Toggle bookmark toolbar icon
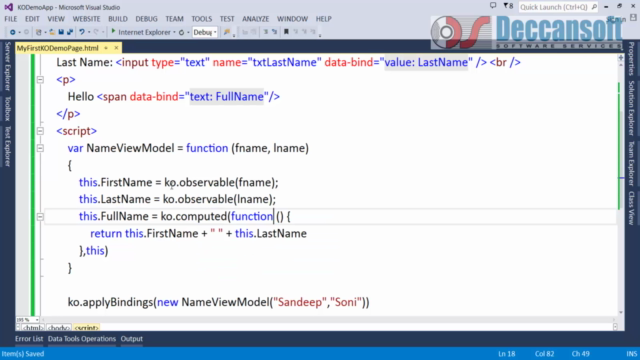The image size is (640, 360). 286,32
